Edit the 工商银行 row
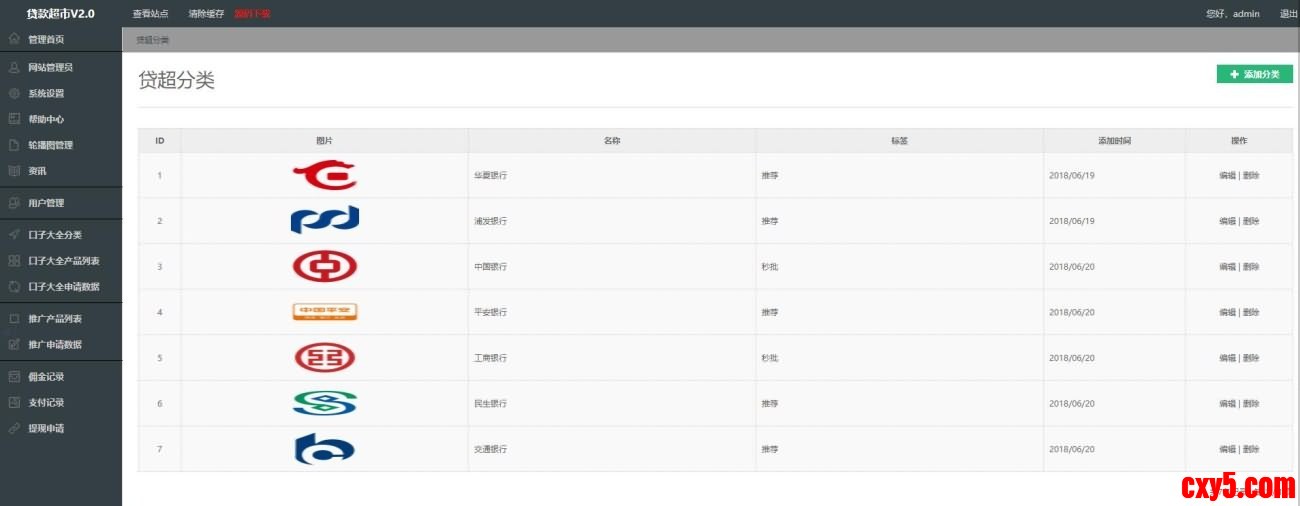The image size is (1300, 506). point(1227,358)
